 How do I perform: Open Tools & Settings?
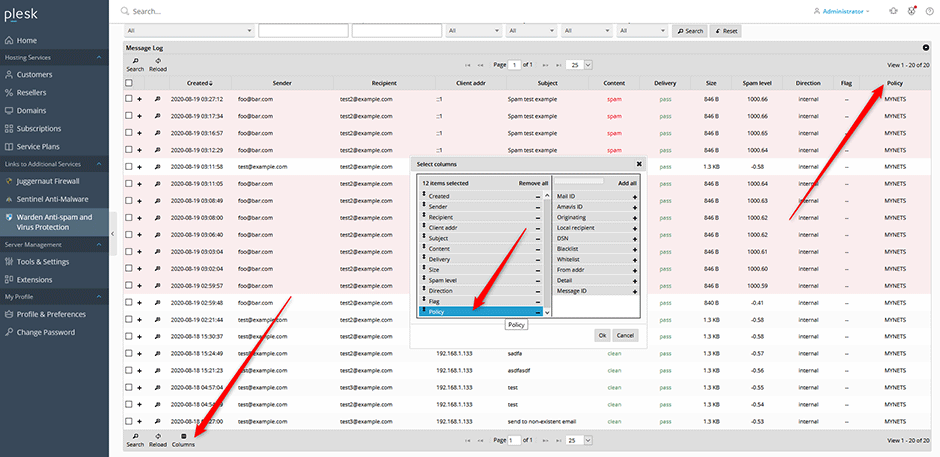(x=43, y=262)
